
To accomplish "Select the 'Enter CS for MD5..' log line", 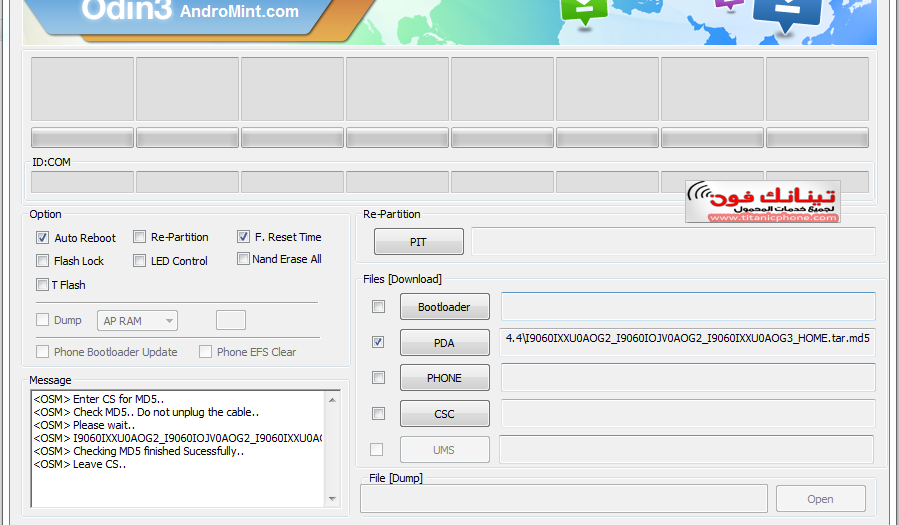I will 99,399.
